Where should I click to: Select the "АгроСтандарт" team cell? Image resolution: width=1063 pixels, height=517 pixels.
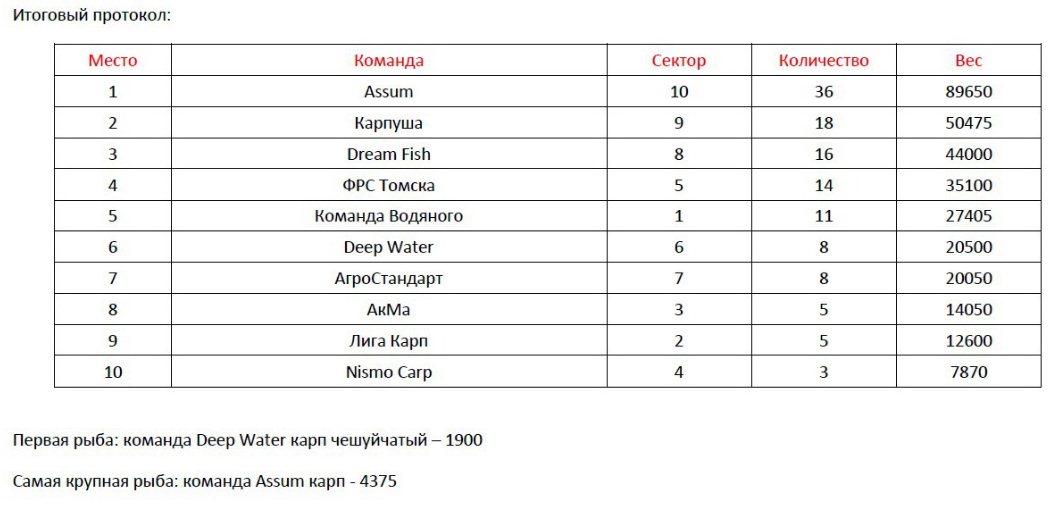[x=388, y=278]
